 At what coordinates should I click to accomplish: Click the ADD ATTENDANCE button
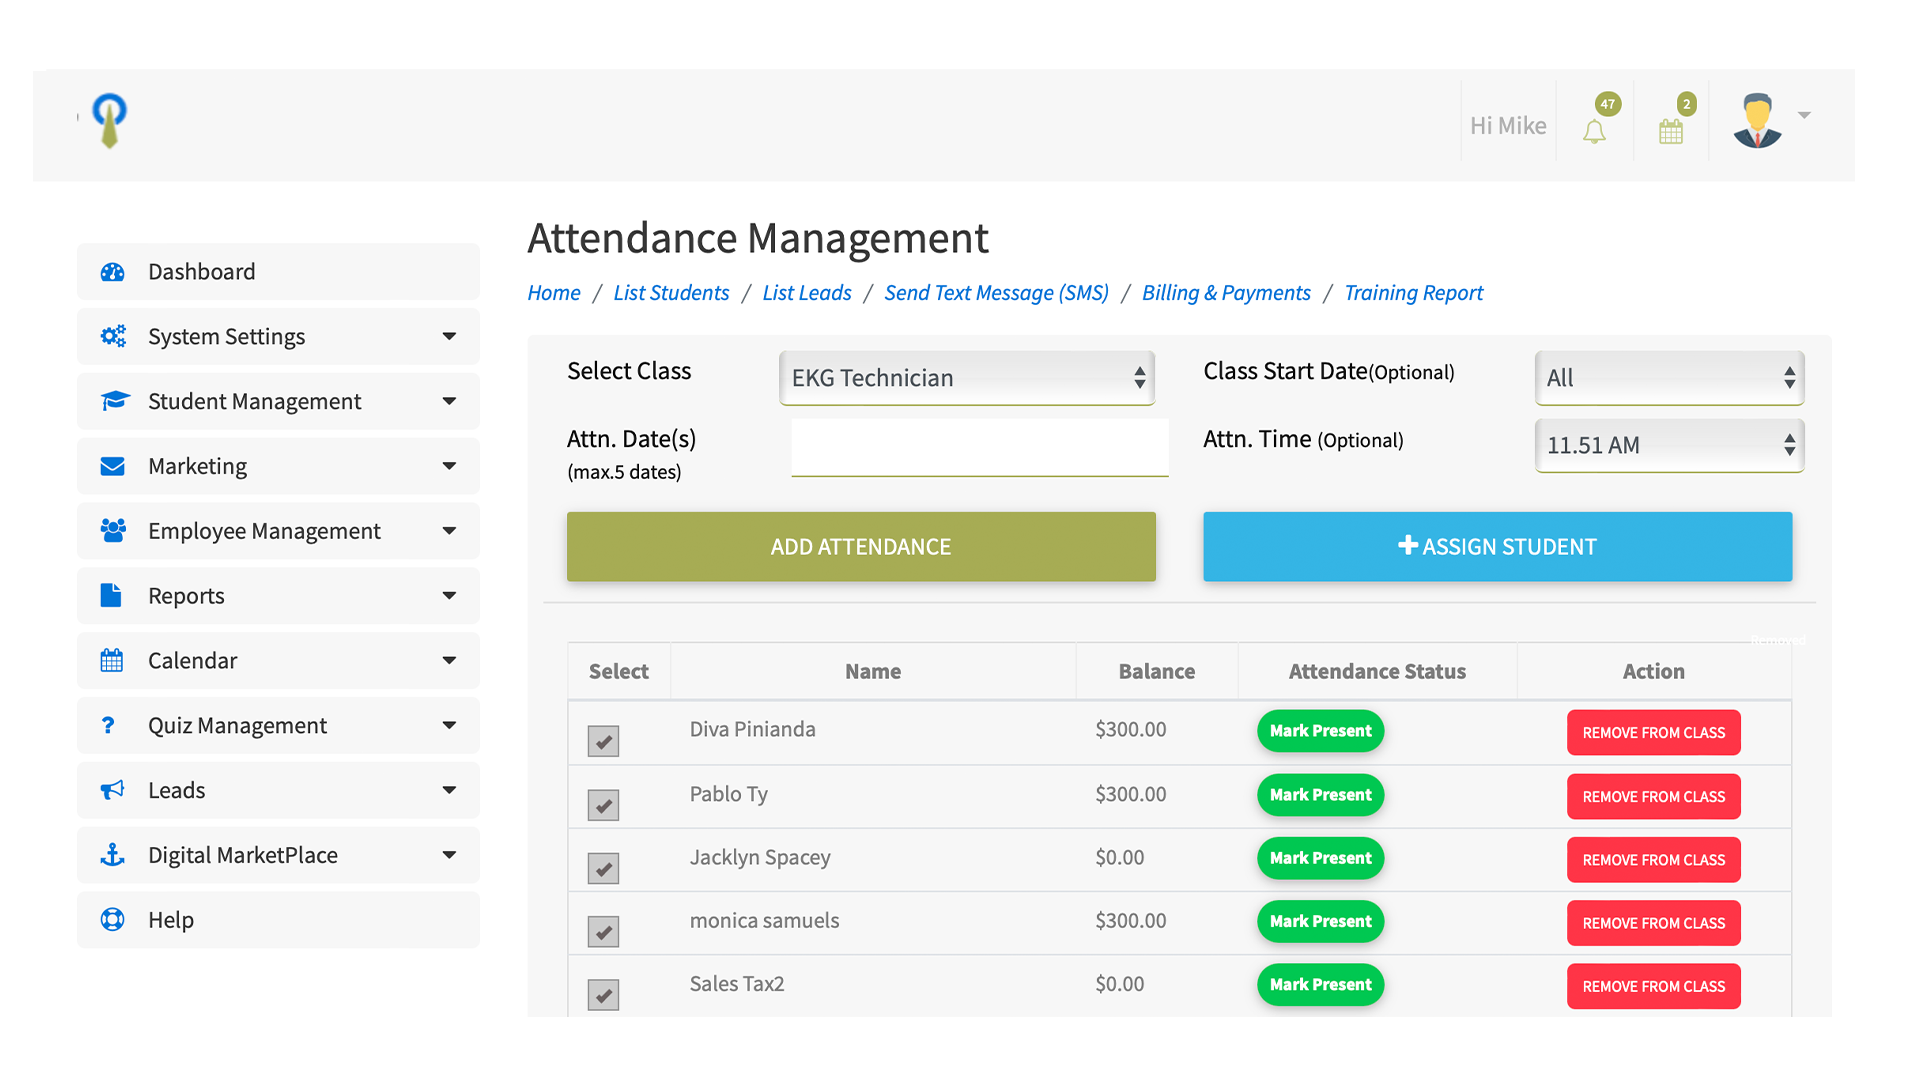coord(861,547)
